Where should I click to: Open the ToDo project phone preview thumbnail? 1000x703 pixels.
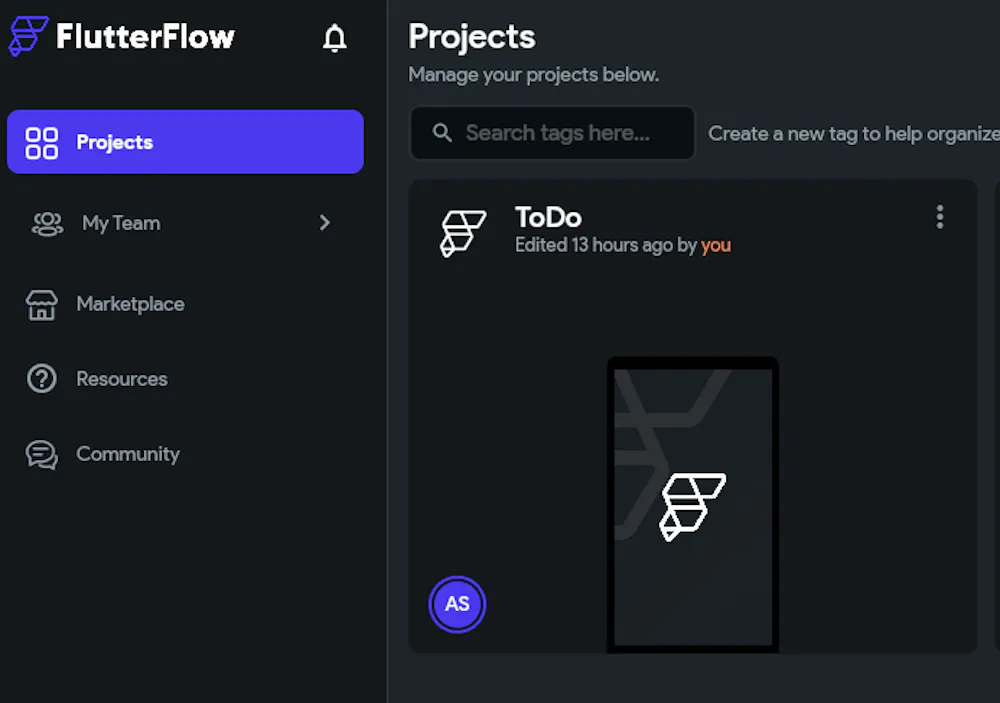pos(693,505)
